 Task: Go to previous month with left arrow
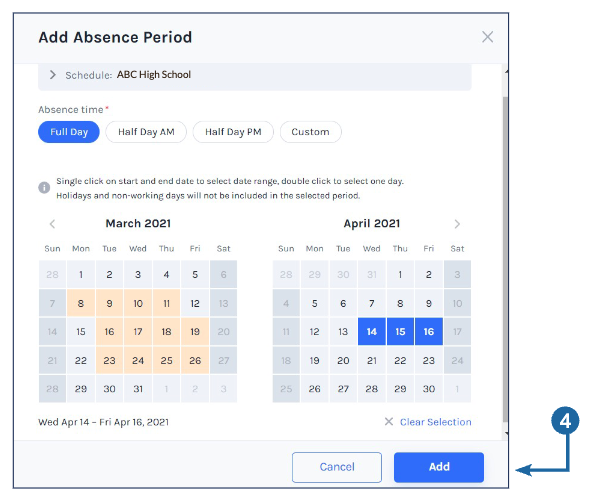[x=52, y=224]
